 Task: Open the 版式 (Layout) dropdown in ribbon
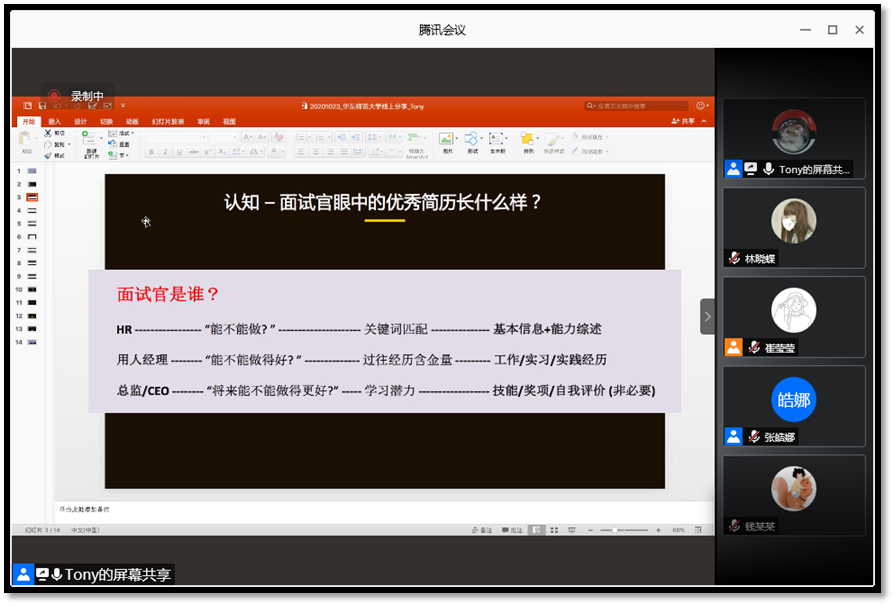[125, 133]
